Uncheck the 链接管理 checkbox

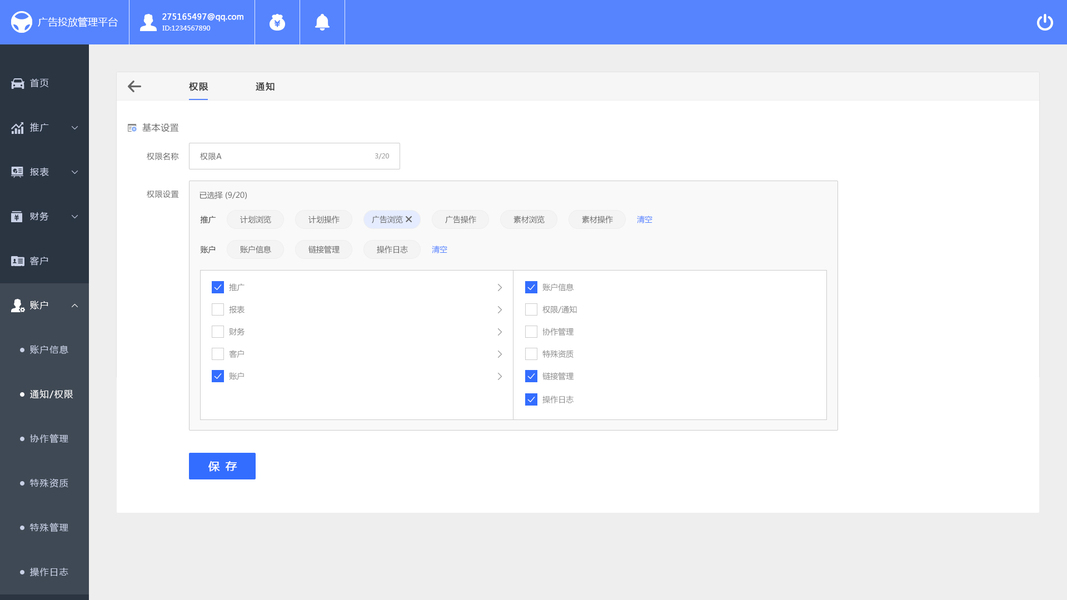point(531,376)
